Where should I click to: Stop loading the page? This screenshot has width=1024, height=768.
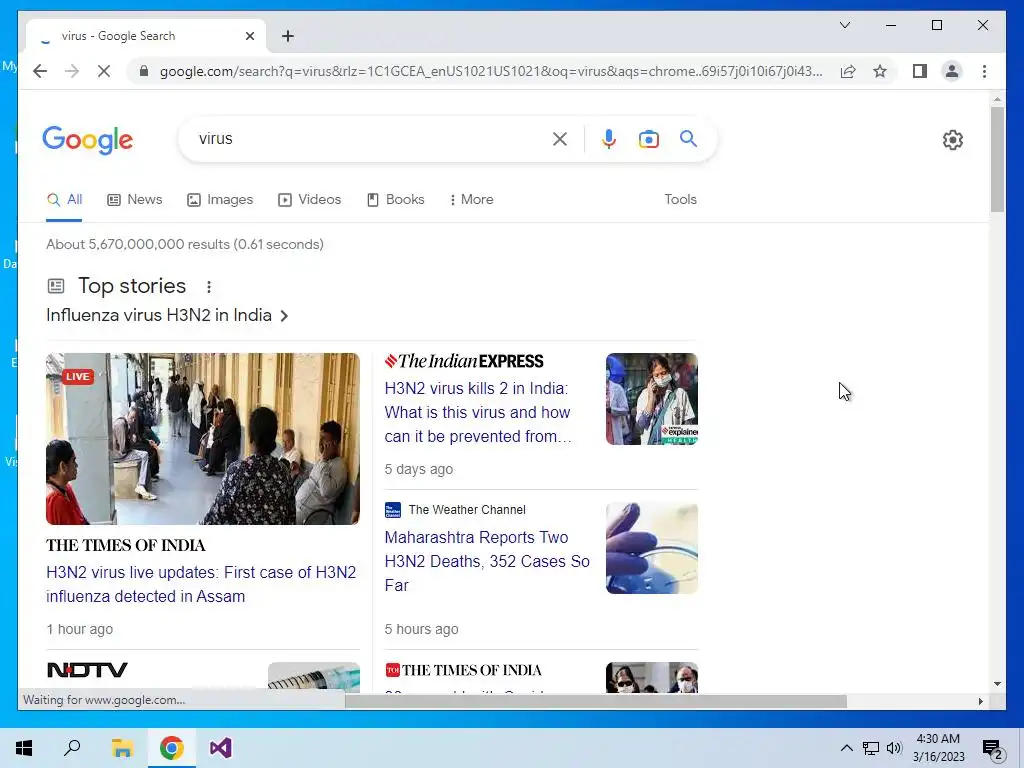pyautogui.click(x=104, y=71)
